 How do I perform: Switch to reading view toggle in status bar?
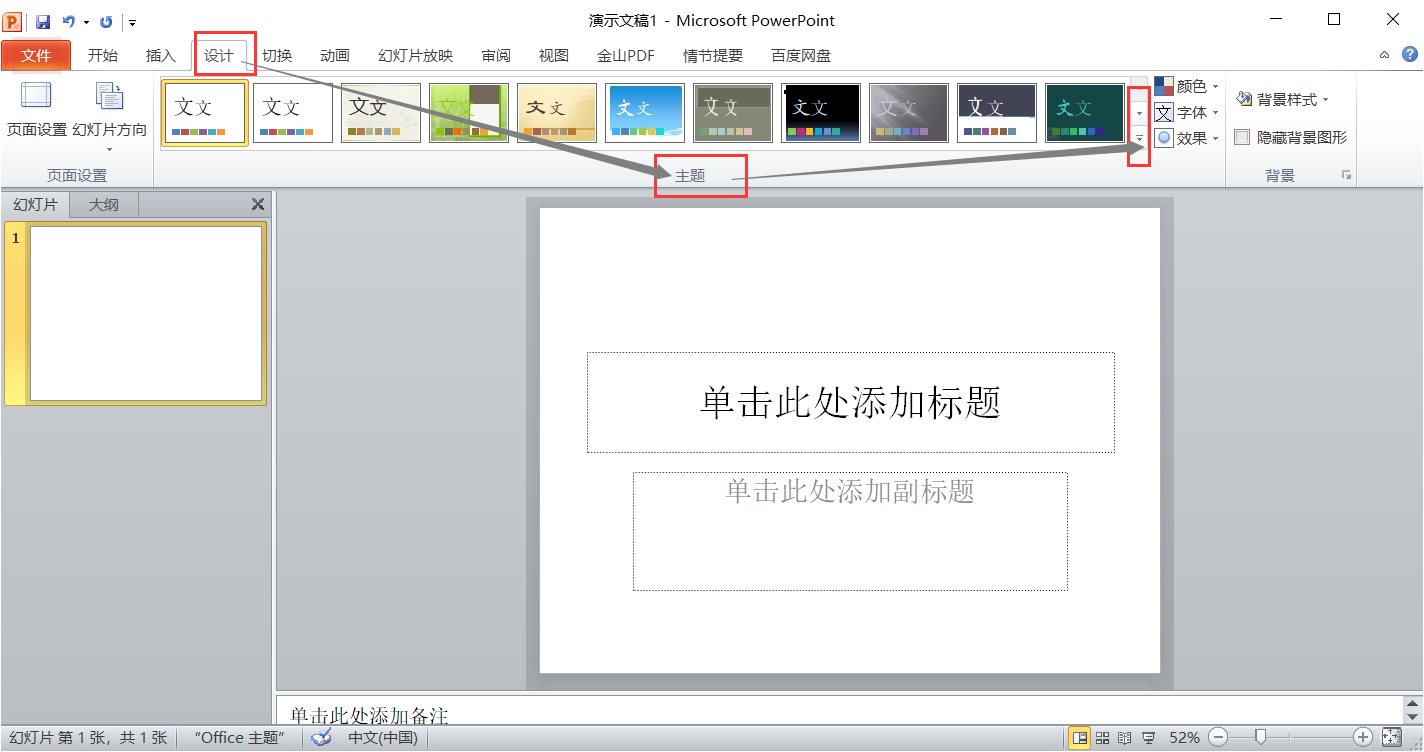(1125, 738)
